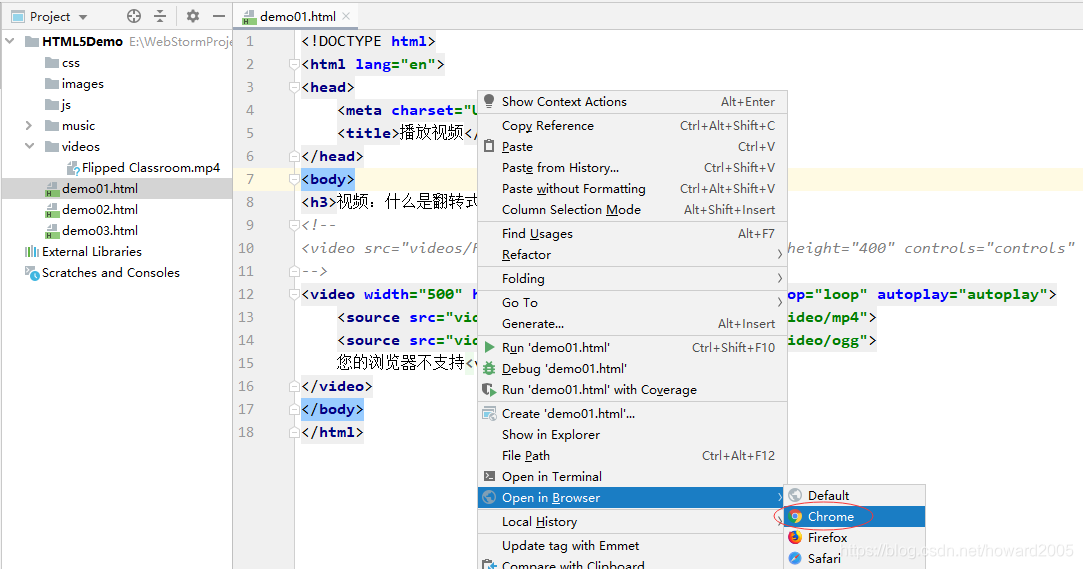This screenshot has height=569, width=1083.
Task: Choose Update tag with Emmet
Action: tap(632, 546)
